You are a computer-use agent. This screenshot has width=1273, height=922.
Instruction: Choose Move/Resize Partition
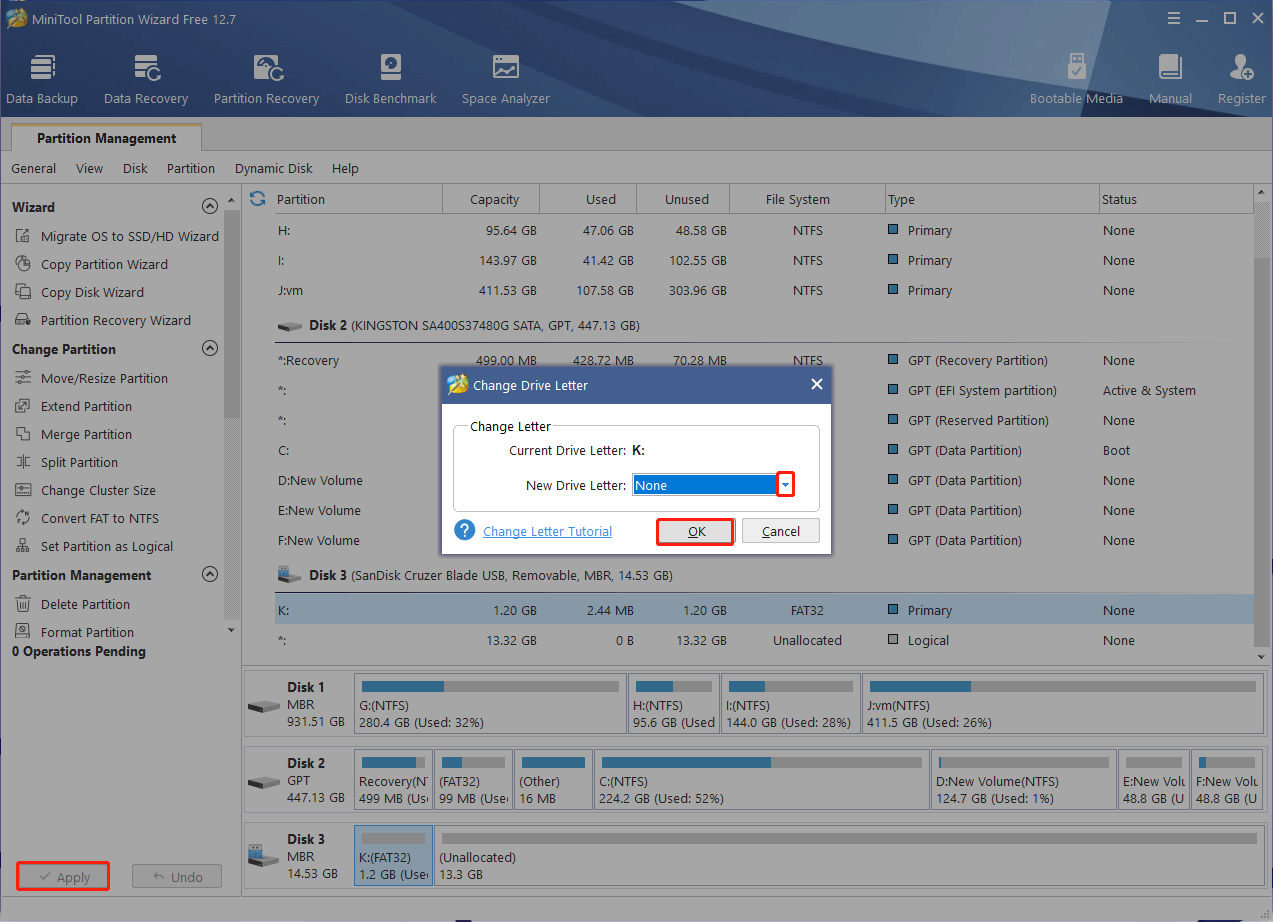92,379
